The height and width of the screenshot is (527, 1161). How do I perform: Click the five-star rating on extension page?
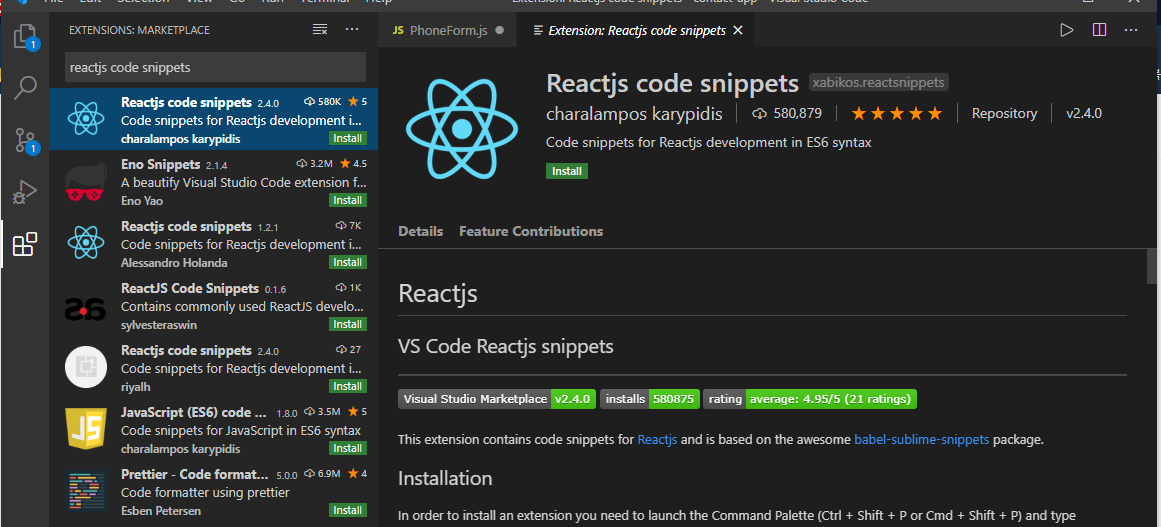896,113
